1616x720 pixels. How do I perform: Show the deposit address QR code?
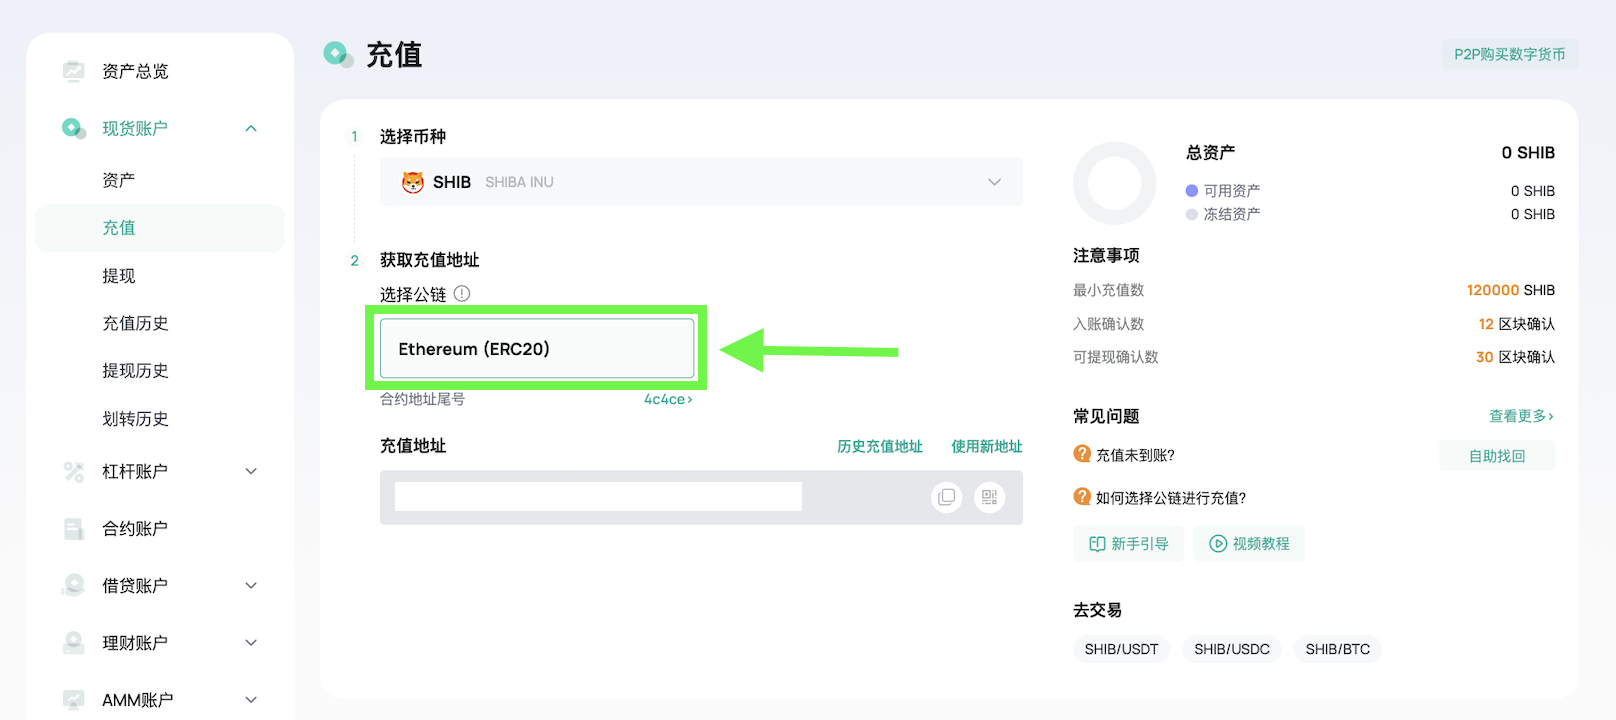[x=989, y=497]
